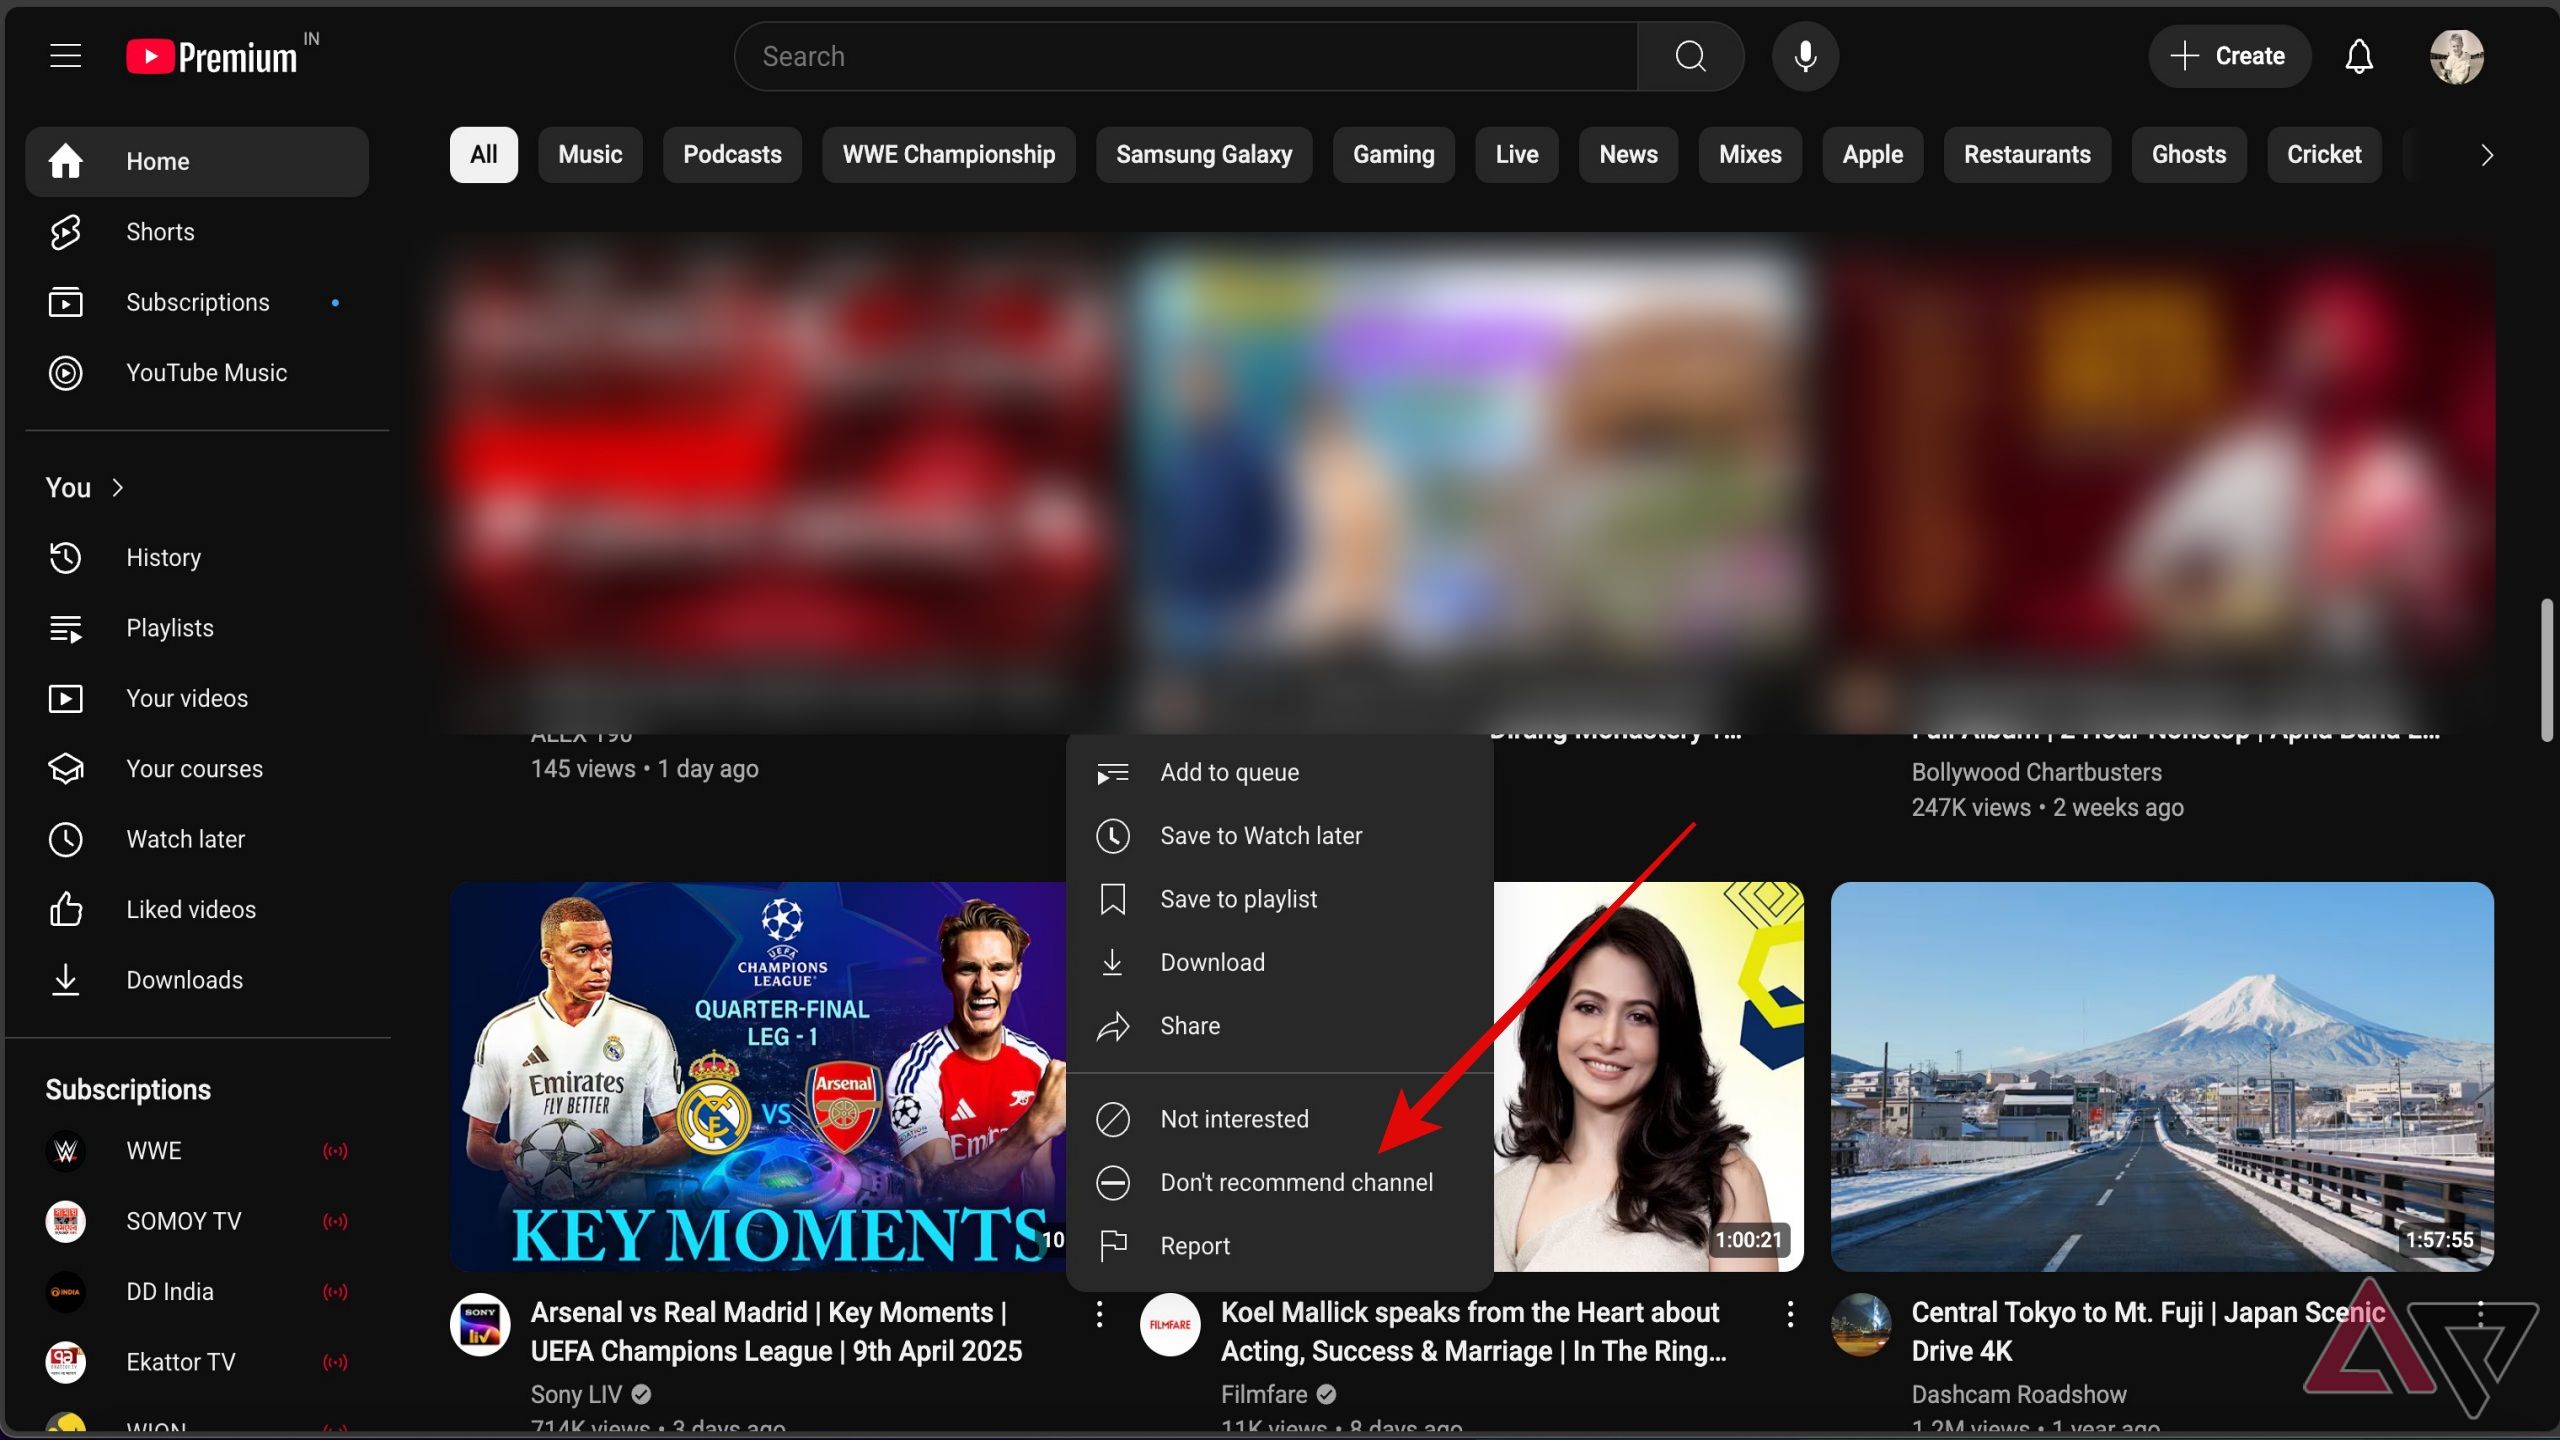Filter by Samsung Galaxy chip
The height and width of the screenshot is (1440, 2560).
(x=1204, y=155)
